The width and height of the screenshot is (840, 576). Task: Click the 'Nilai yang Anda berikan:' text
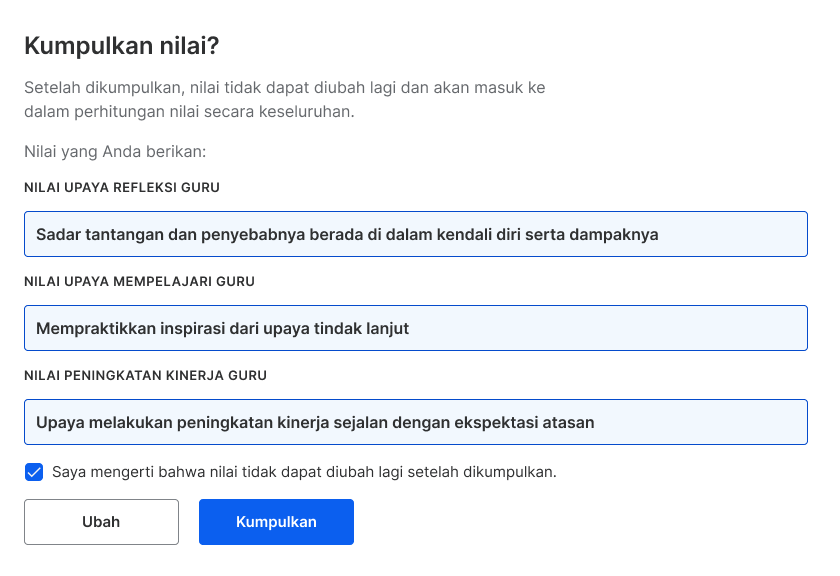[x=115, y=152]
